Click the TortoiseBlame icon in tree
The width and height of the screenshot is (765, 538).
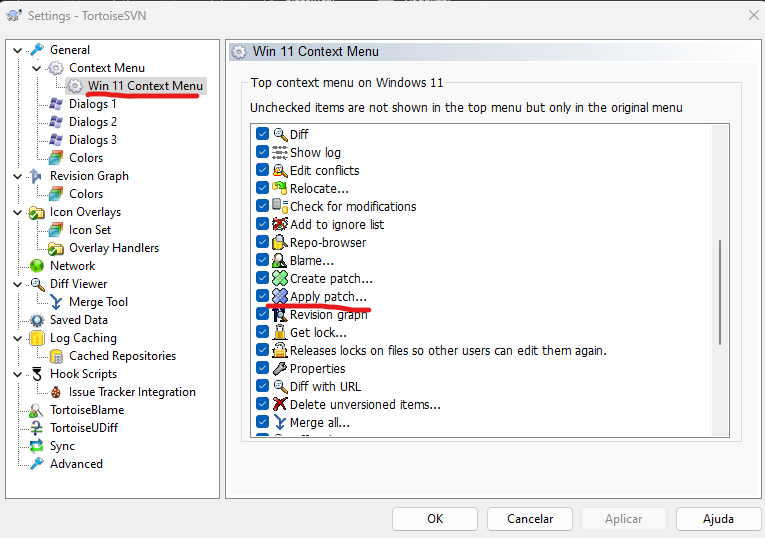[x=37, y=410]
